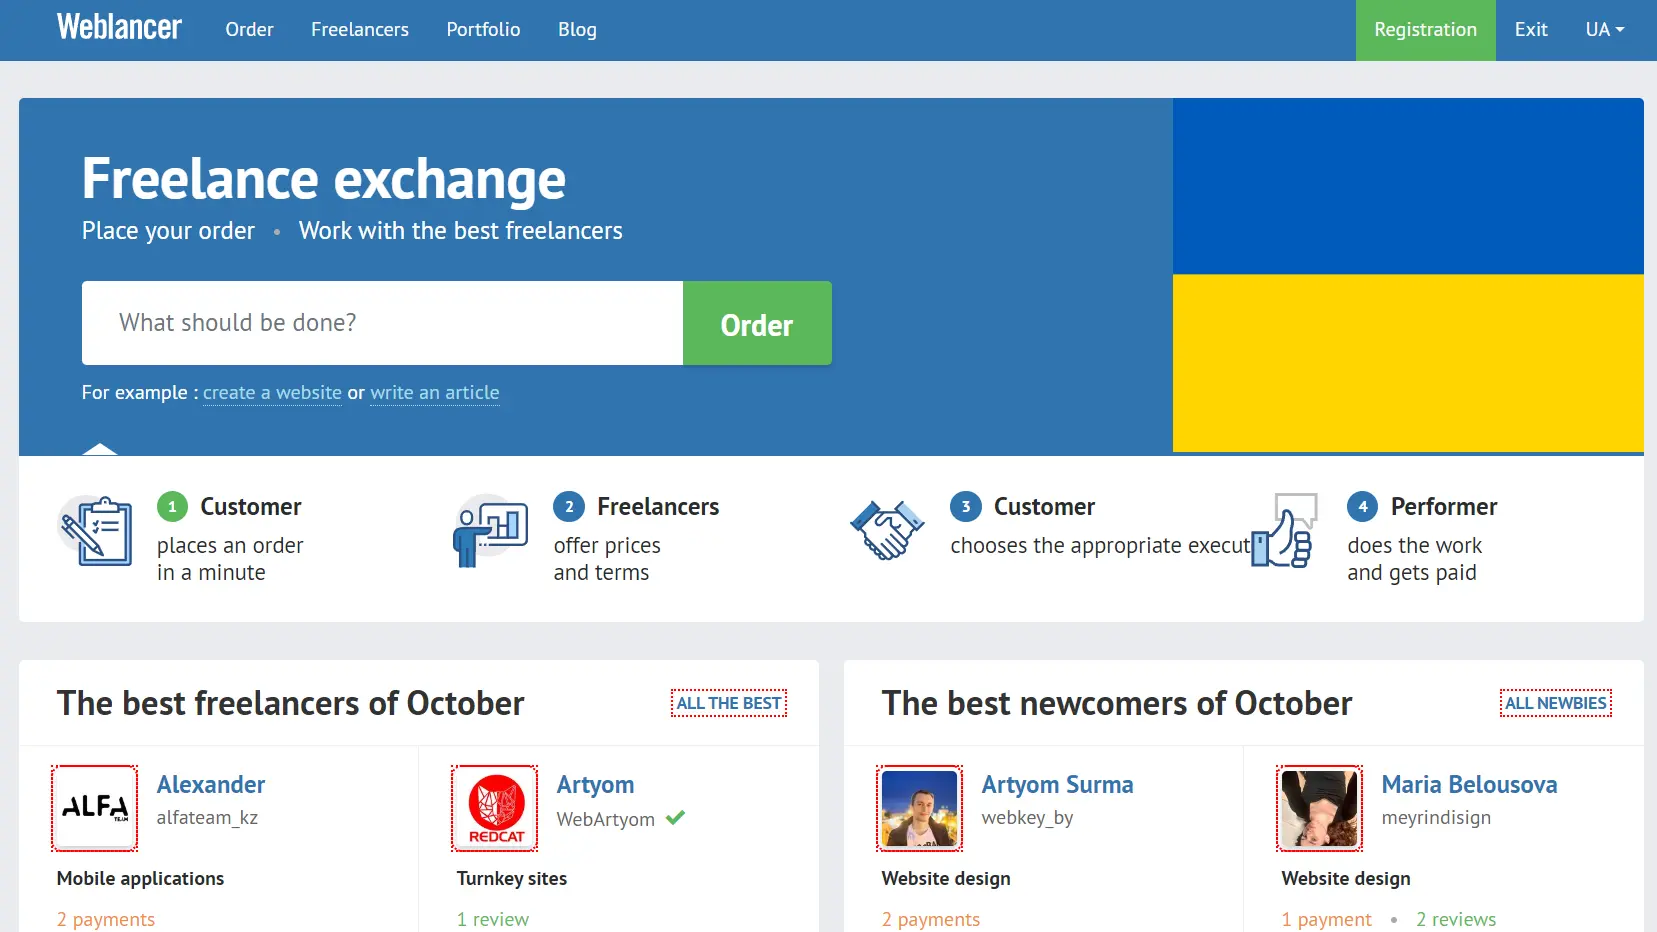This screenshot has height=932, width=1657.
Task: Click the Weblancer logo
Action: pyautogui.click(x=119, y=27)
